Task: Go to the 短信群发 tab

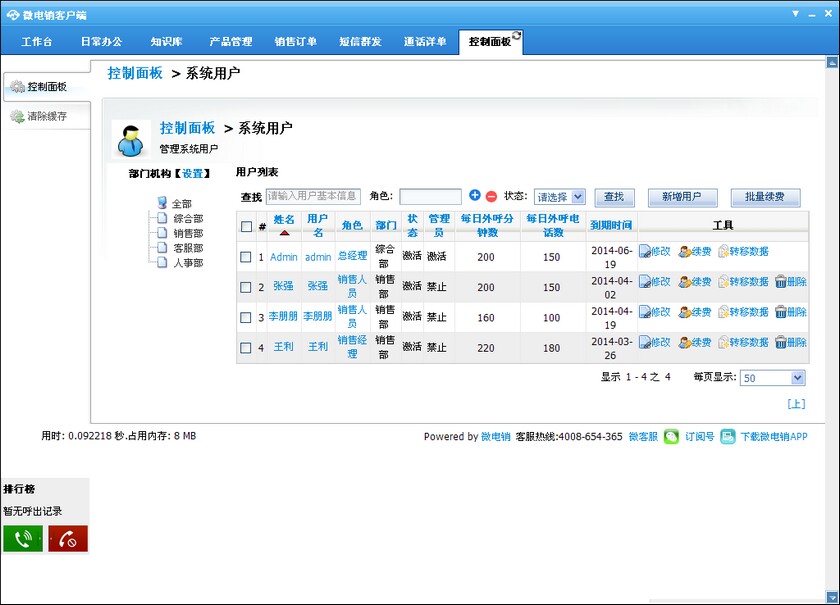Action: pos(361,42)
